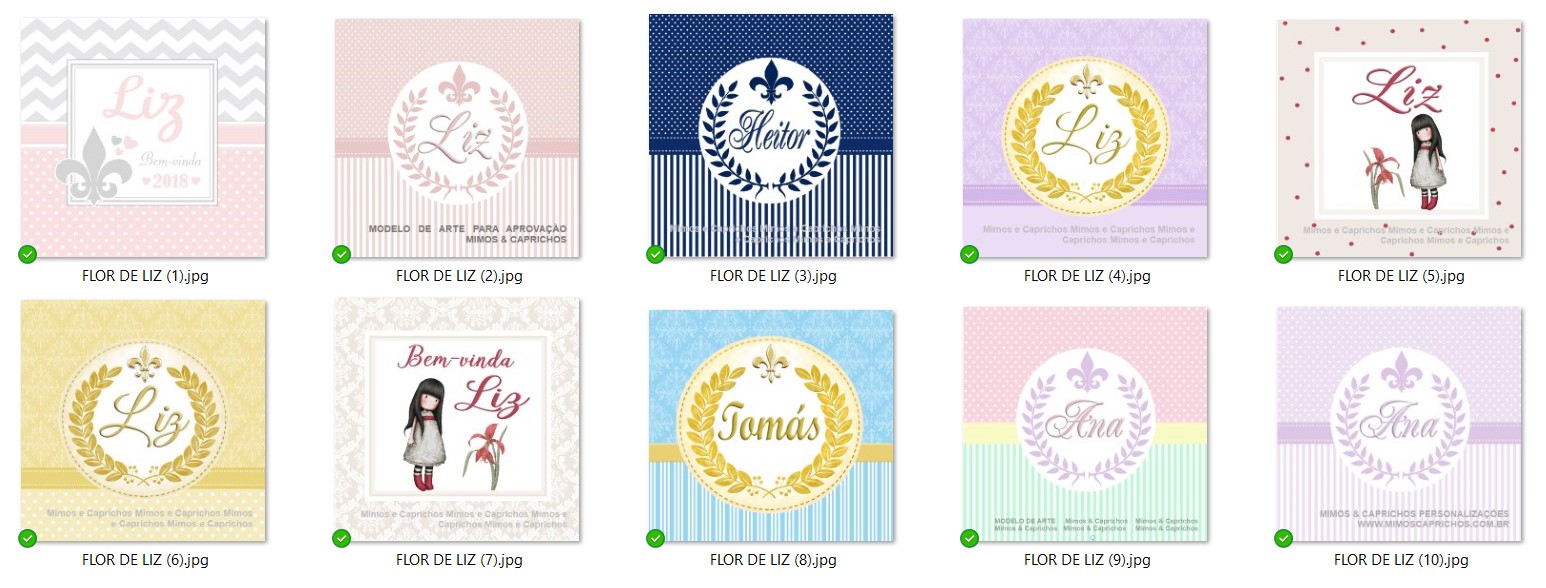Click the file name label FLOR DE LIZ (2).jpg

(459, 276)
